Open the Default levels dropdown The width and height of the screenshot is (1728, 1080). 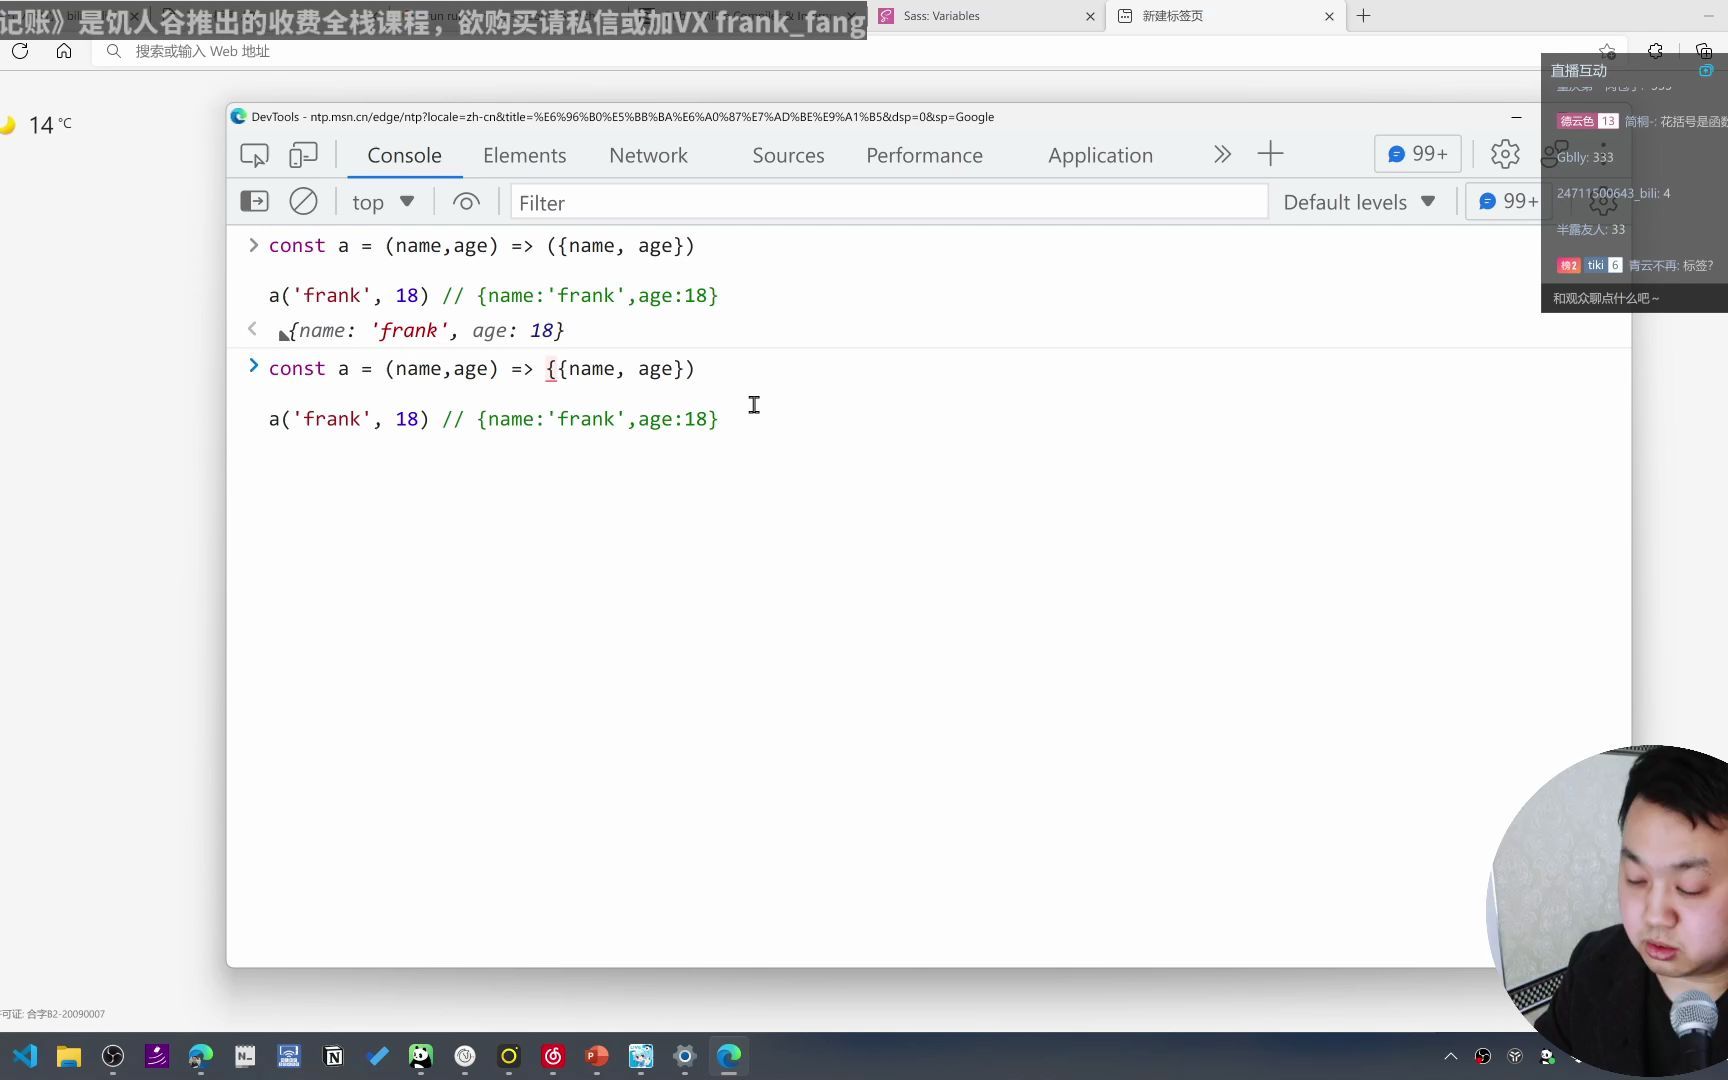[x=1359, y=202]
